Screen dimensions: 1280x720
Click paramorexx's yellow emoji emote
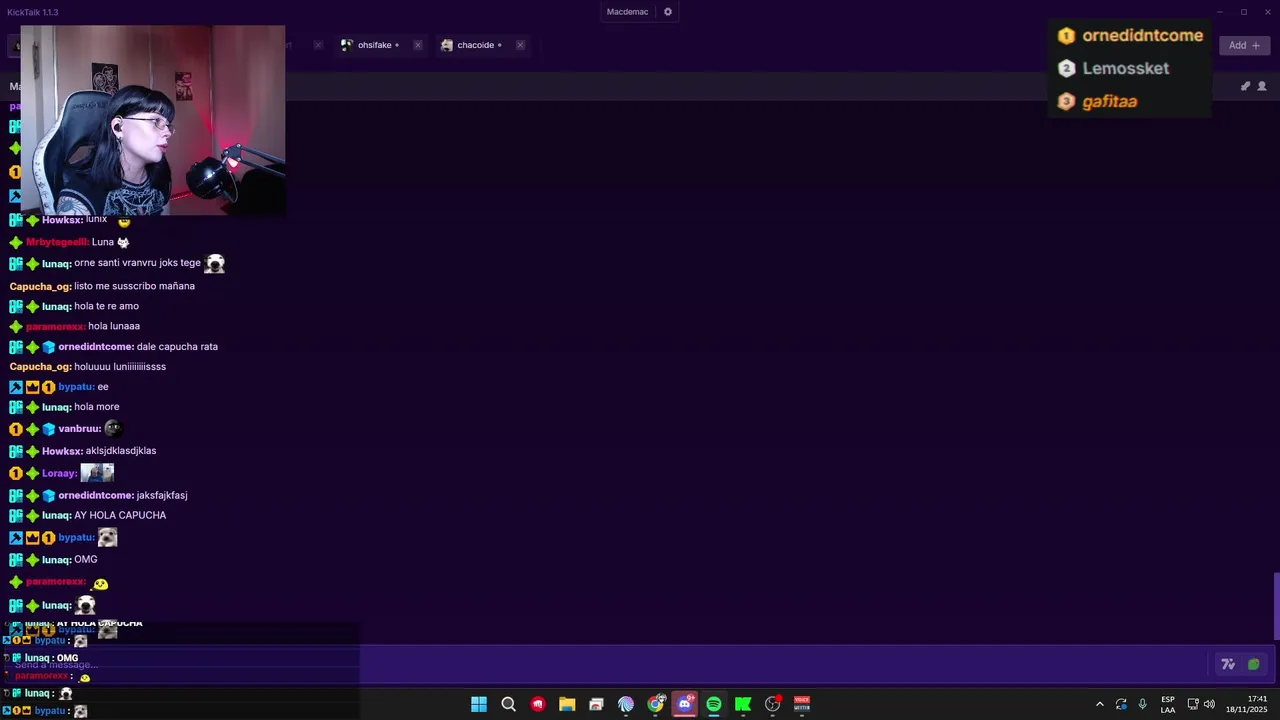tap(100, 584)
